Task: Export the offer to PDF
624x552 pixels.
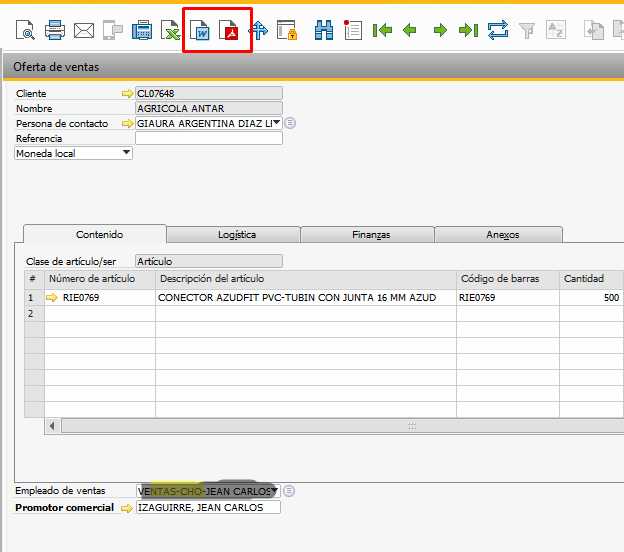Action: (231, 31)
